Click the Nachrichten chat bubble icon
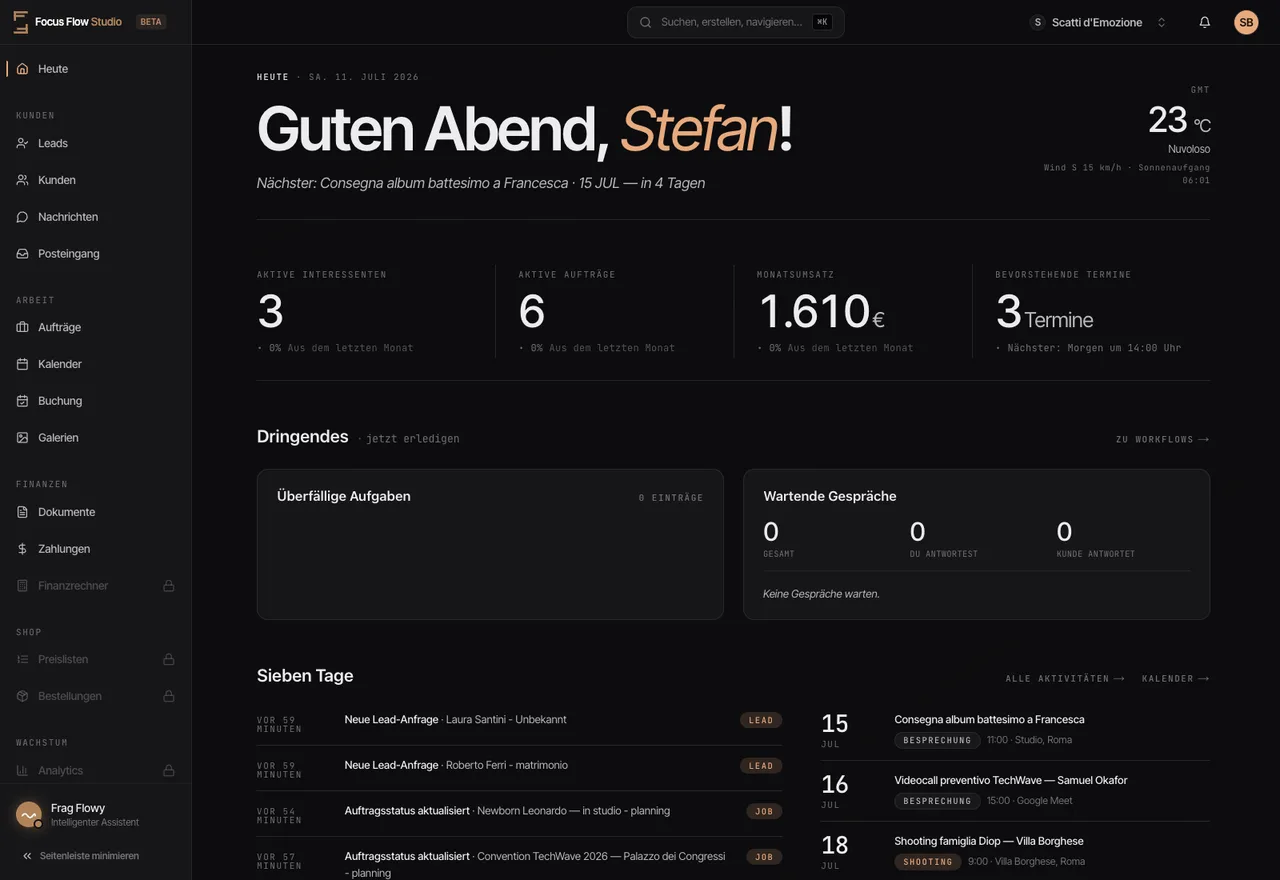This screenshot has height=880, width=1280. pyautogui.click(x=22, y=217)
